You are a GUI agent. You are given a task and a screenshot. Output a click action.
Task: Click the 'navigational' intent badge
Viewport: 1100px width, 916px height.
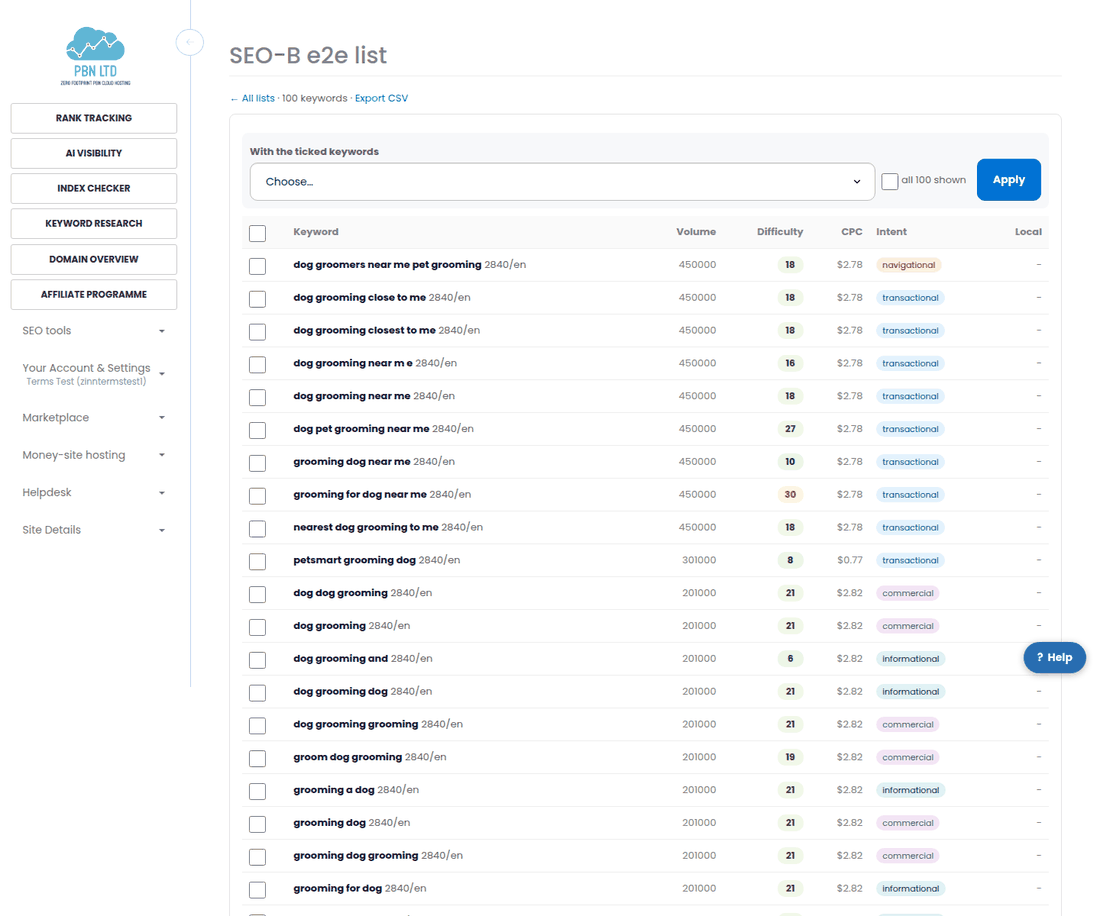click(x=908, y=264)
